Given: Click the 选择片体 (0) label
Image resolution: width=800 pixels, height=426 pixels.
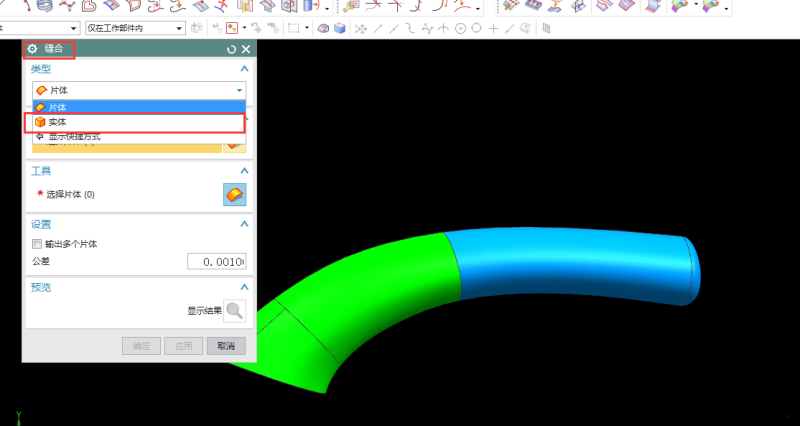Looking at the screenshot, I should pos(70,194).
